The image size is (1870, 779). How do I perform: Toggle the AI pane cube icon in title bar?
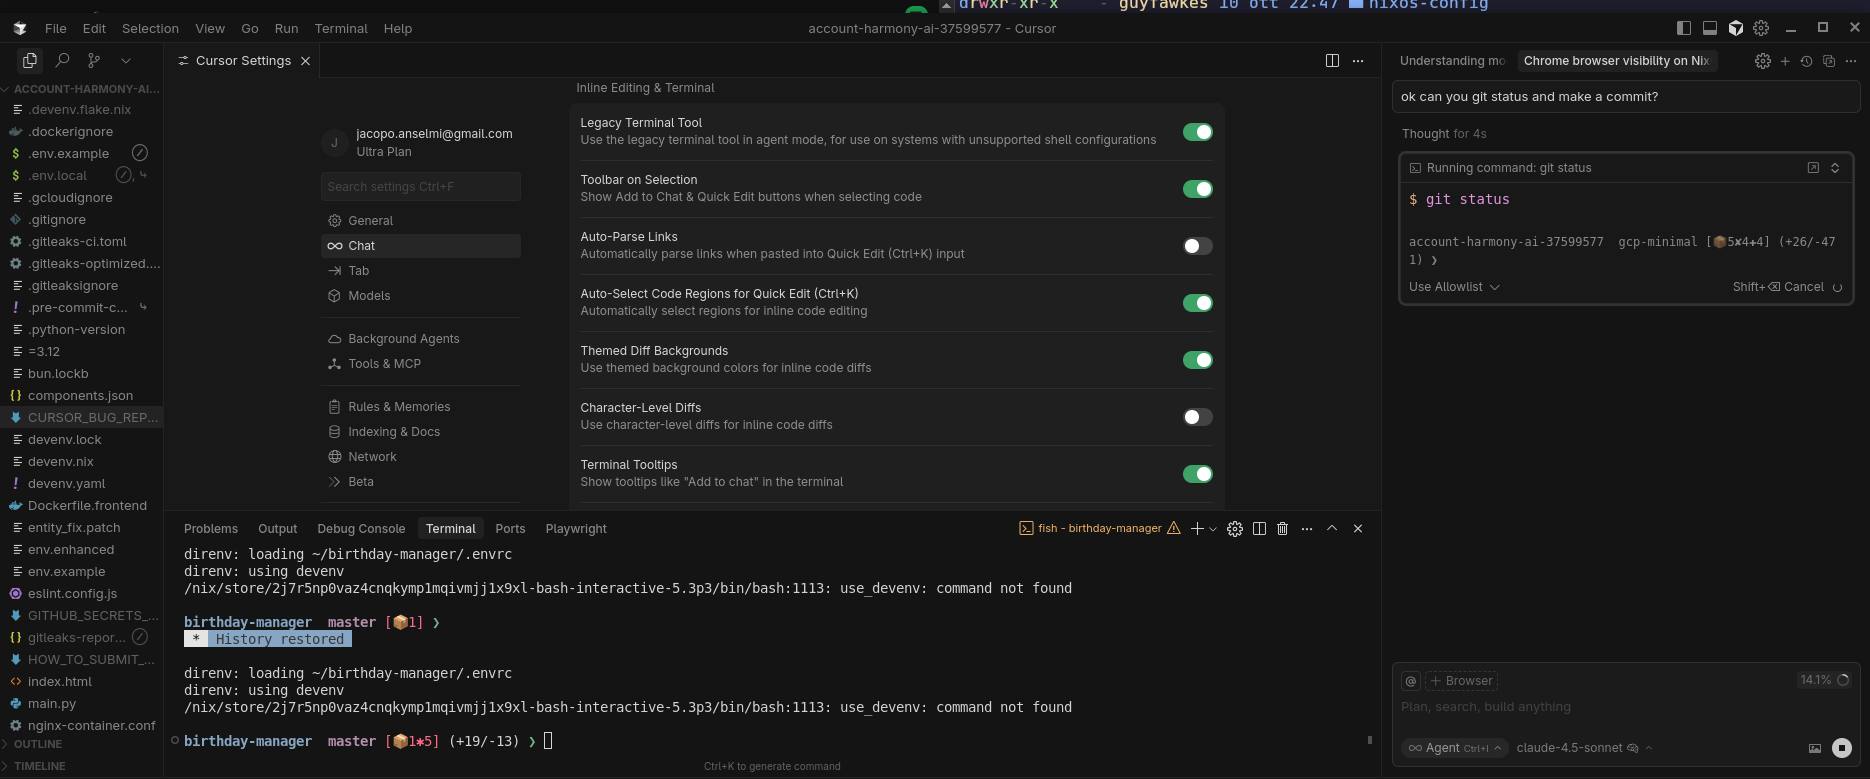[1736, 28]
